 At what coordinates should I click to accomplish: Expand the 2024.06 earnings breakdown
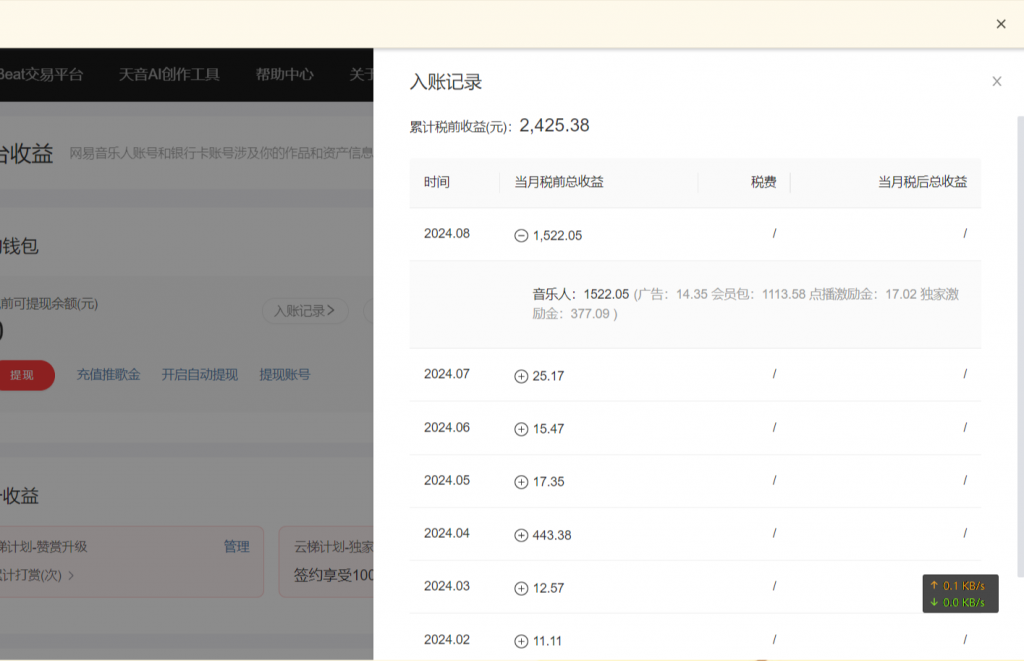click(x=521, y=428)
